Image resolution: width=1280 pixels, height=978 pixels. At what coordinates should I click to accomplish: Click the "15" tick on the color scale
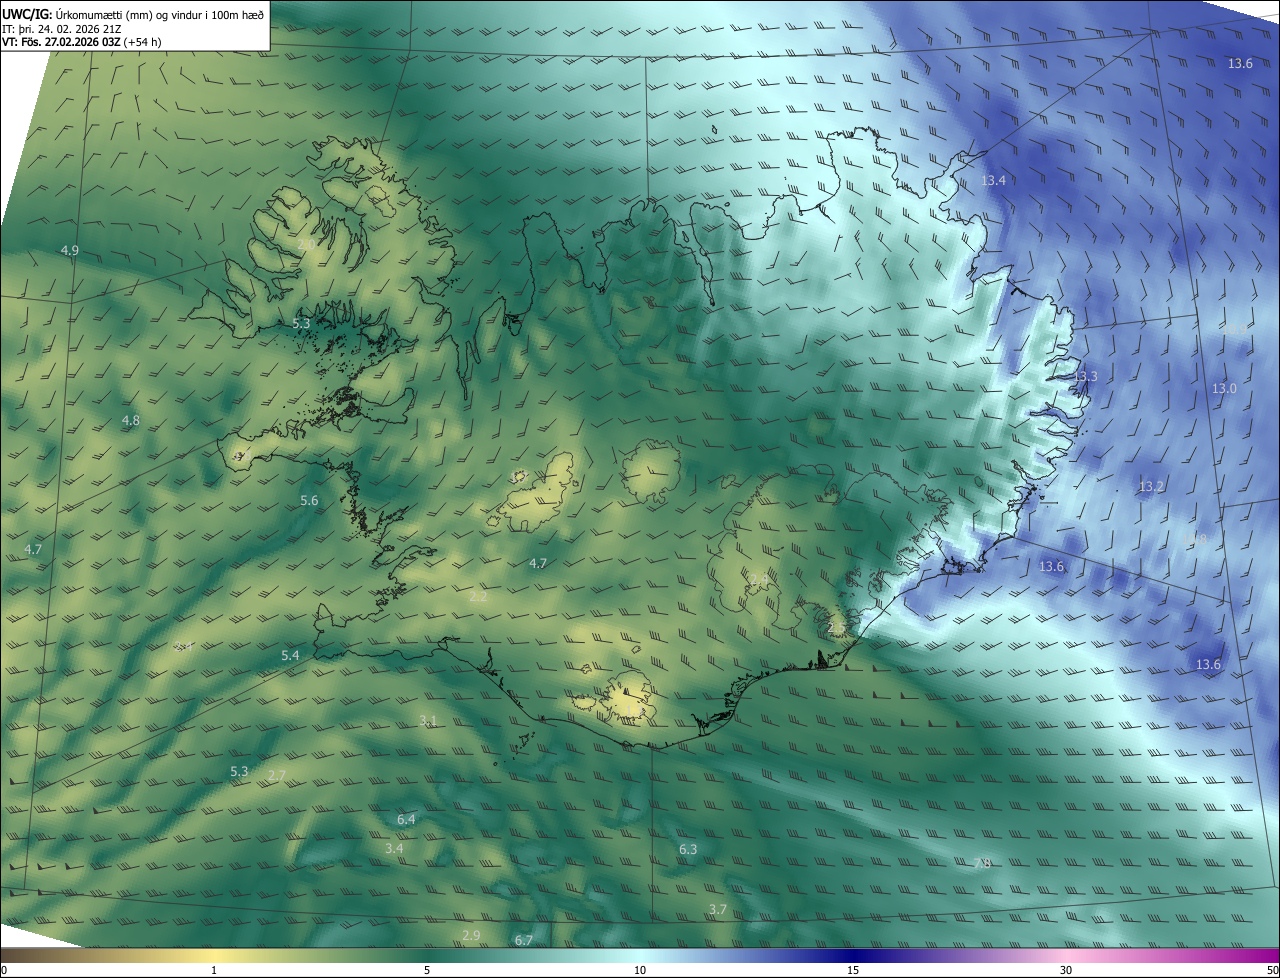click(853, 970)
